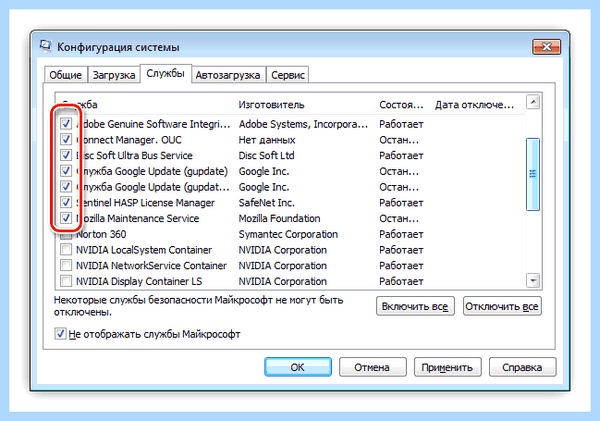Viewport: 600px width, 421px height.
Task: Click Sentinel HASP License Manager name
Action: click(145, 202)
